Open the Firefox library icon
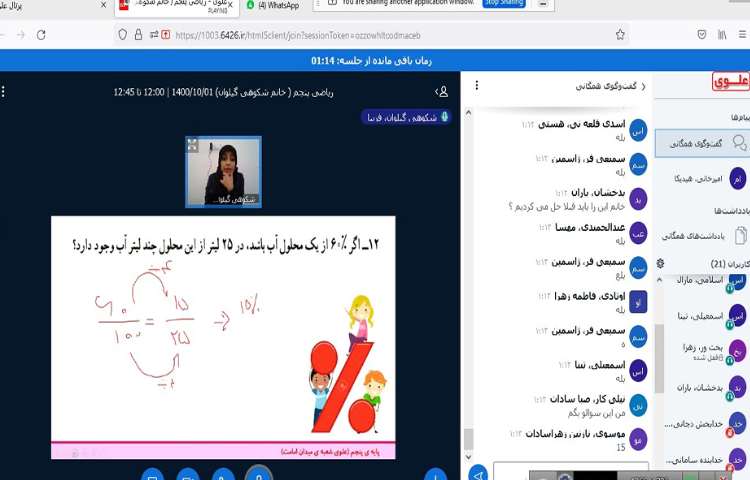The height and width of the screenshot is (480, 750). click(x=722, y=34)
